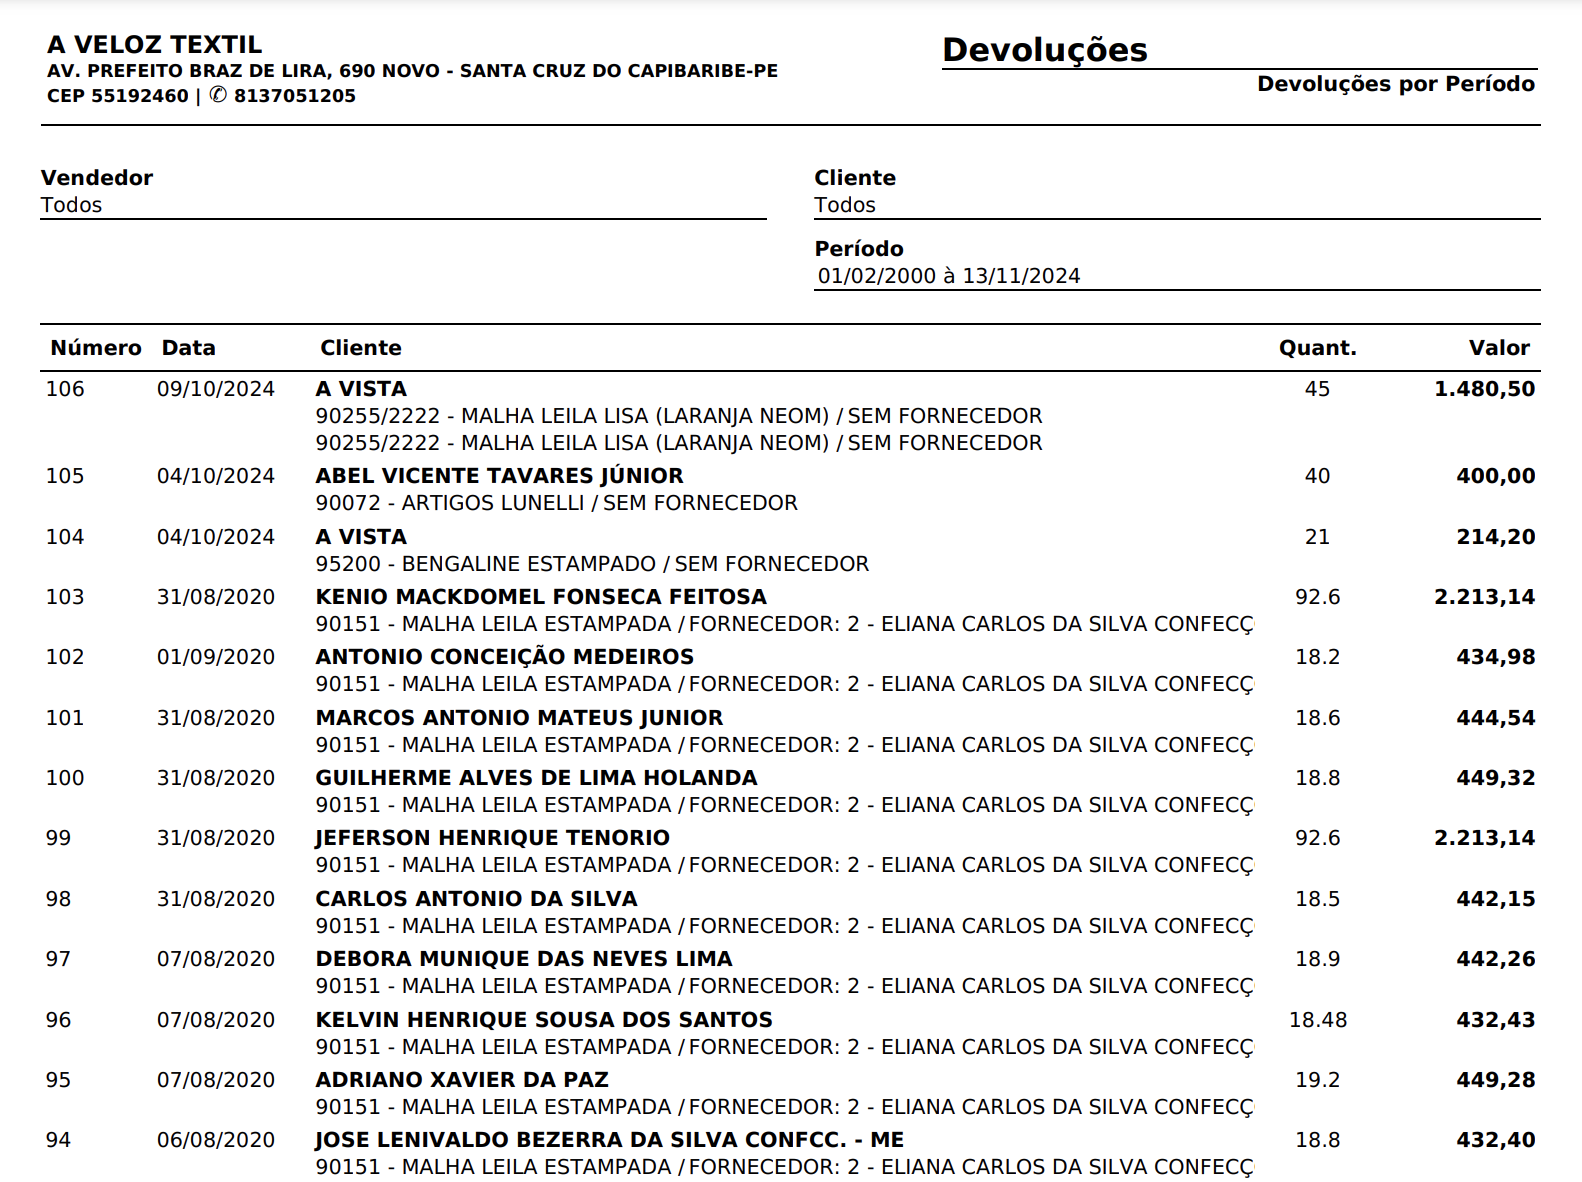The image size is (1582, 1182).
Task: Click the quantity 18.48 for KELVIN HENRIQUE
Action: pos(1317,1020)
